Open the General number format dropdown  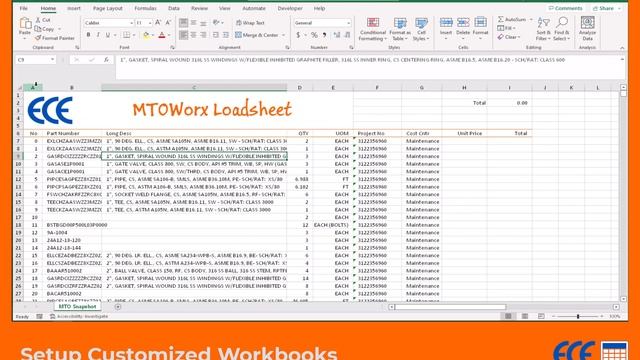tap(348, 23)
